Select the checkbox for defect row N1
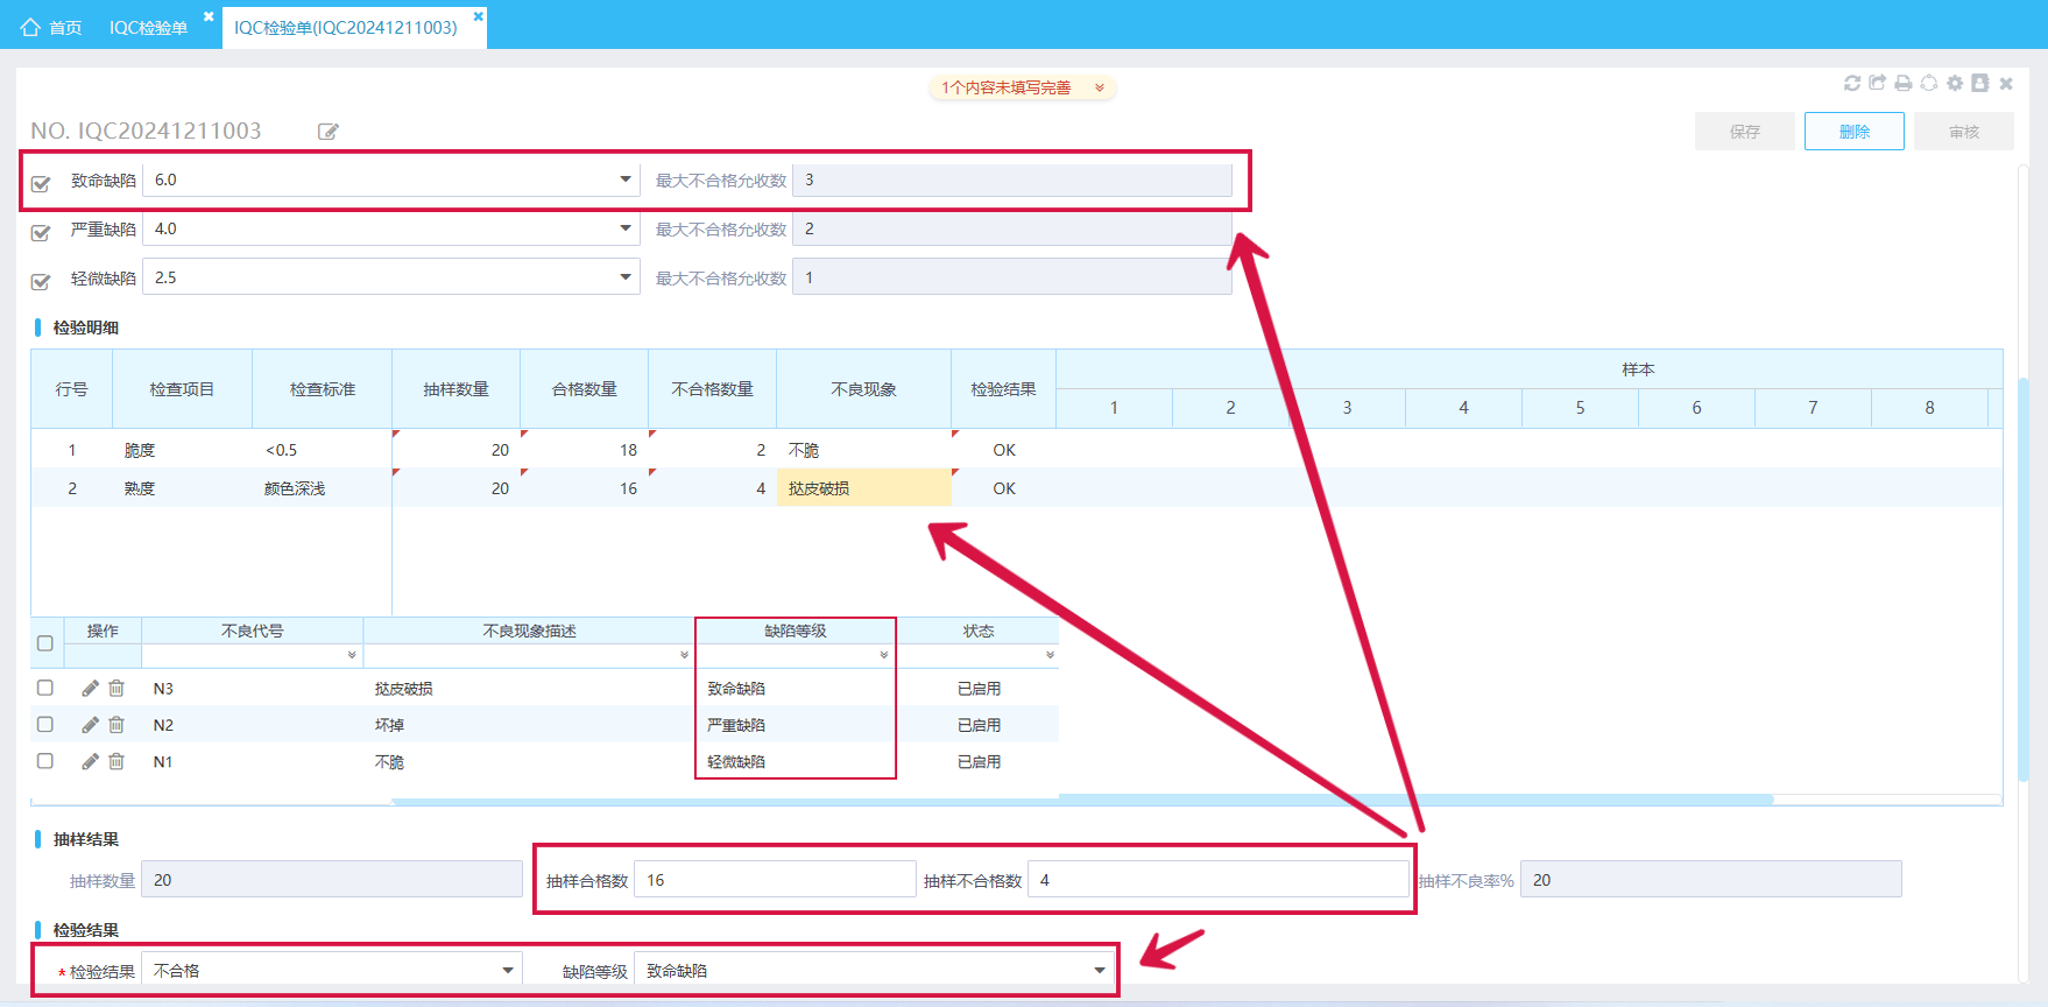This screenshot has width=2048, height=1007. pos(45,762)
